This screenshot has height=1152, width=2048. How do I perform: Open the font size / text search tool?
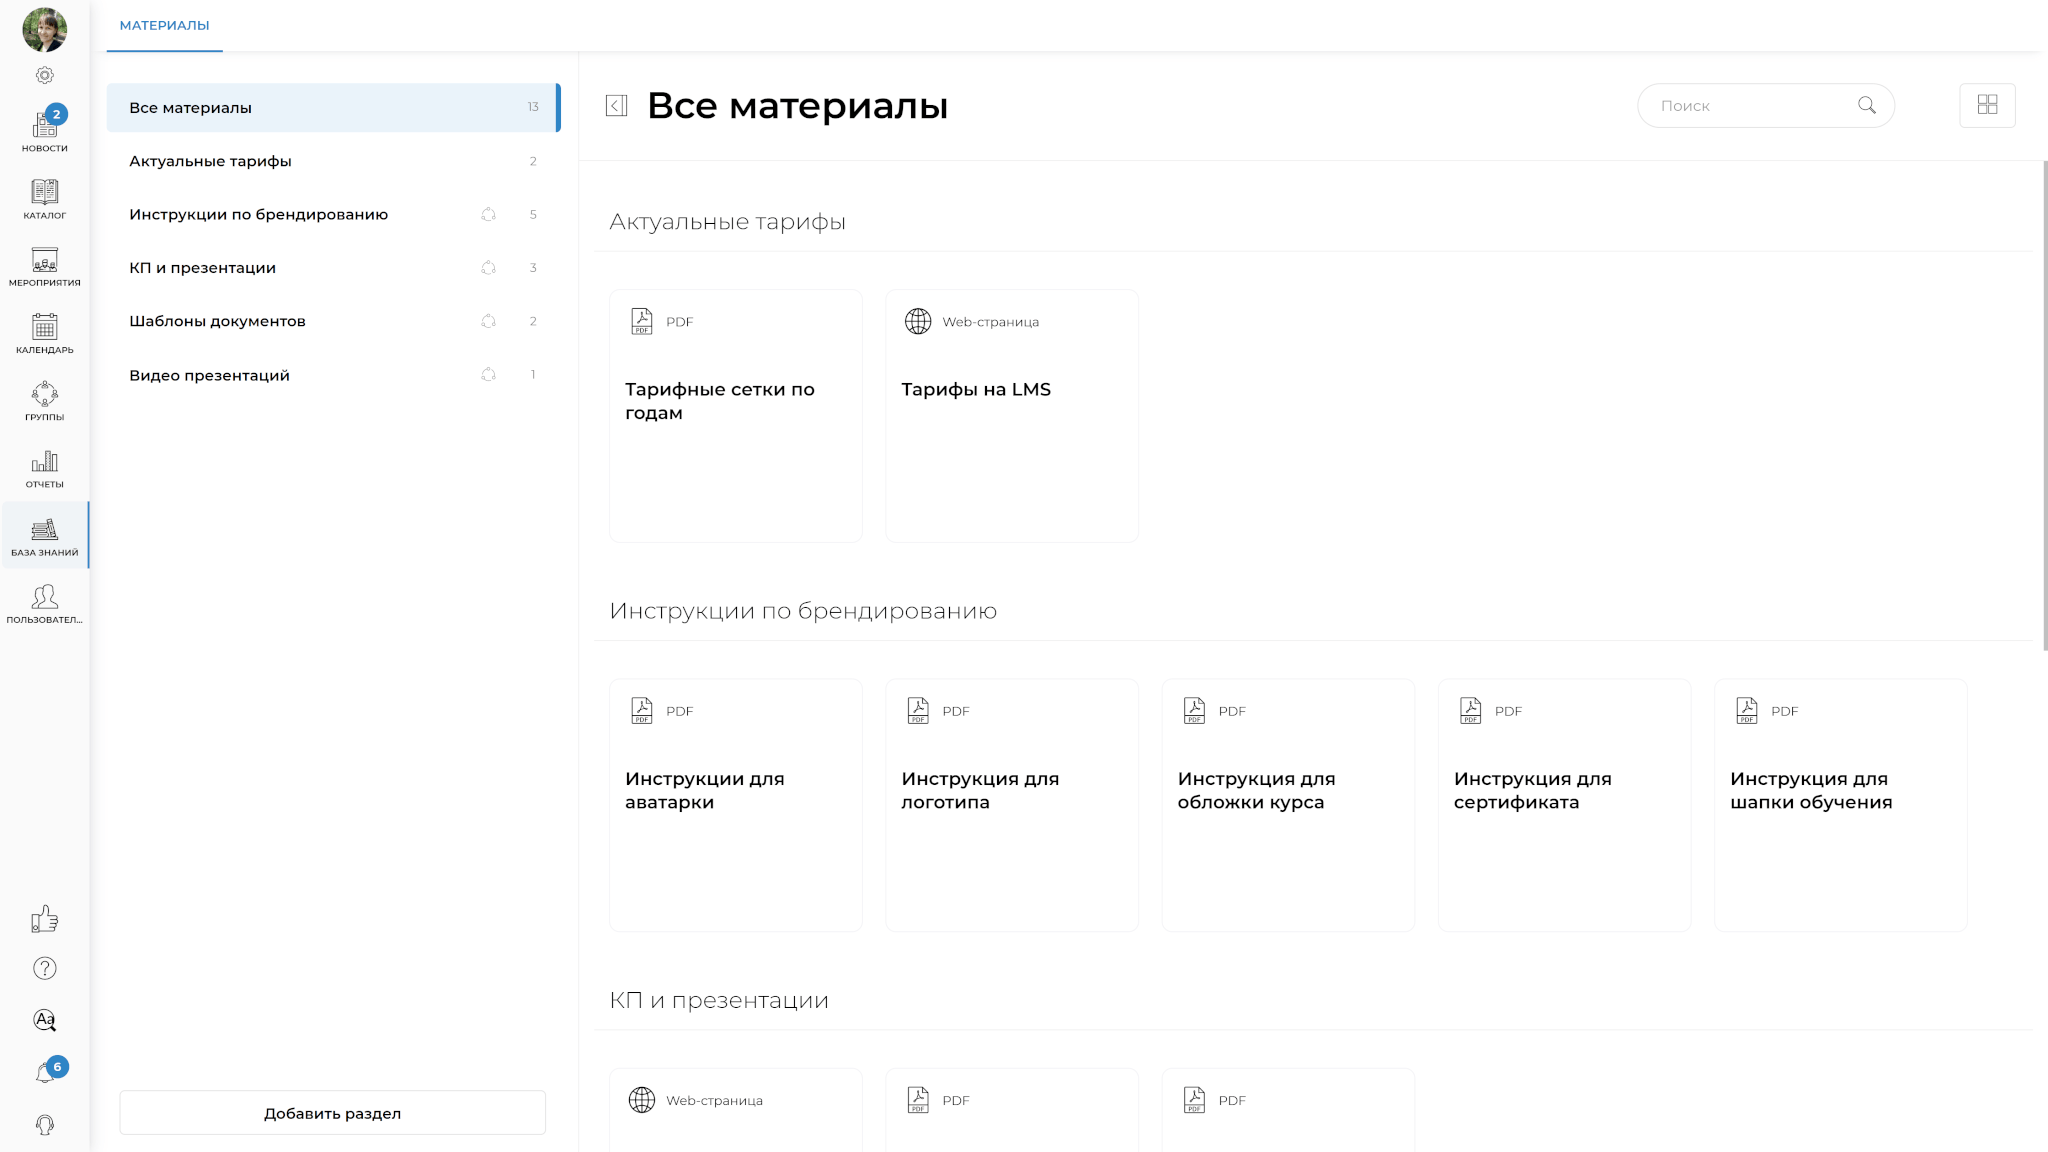(44, 1021)
